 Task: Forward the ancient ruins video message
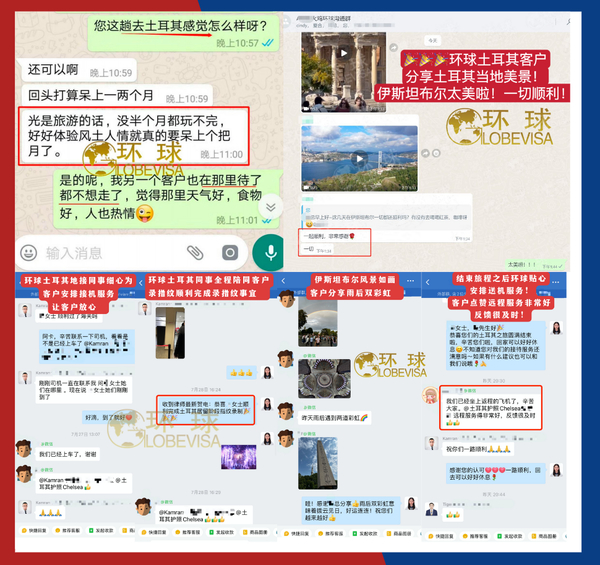pos(393,47)
